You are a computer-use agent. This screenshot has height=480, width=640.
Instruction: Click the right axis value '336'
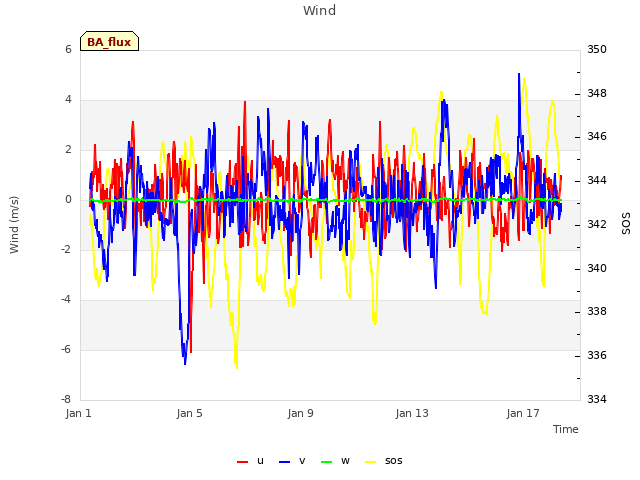point(597,356)
